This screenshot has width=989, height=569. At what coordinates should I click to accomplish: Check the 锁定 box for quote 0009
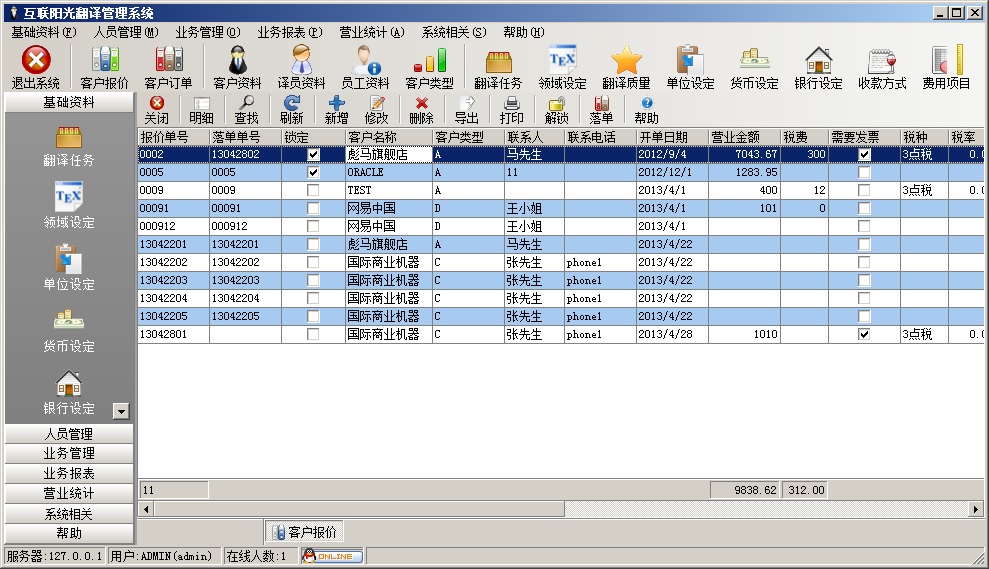pyautogui.click(x=314, y=191)
